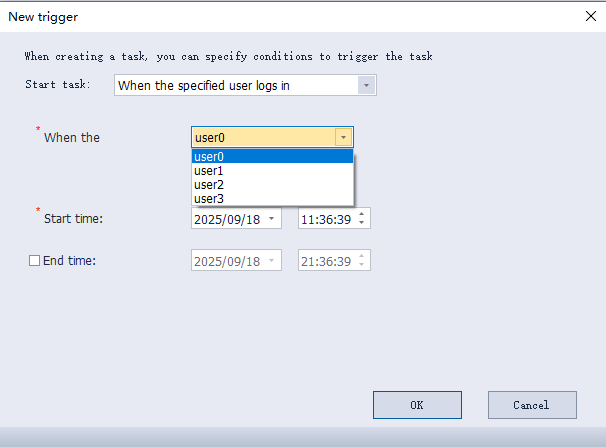The width and height of the screenshot is (606, 447).
Task: Open the End time date picker arrow
Action: pyautogui.click(x=271, y=261)
